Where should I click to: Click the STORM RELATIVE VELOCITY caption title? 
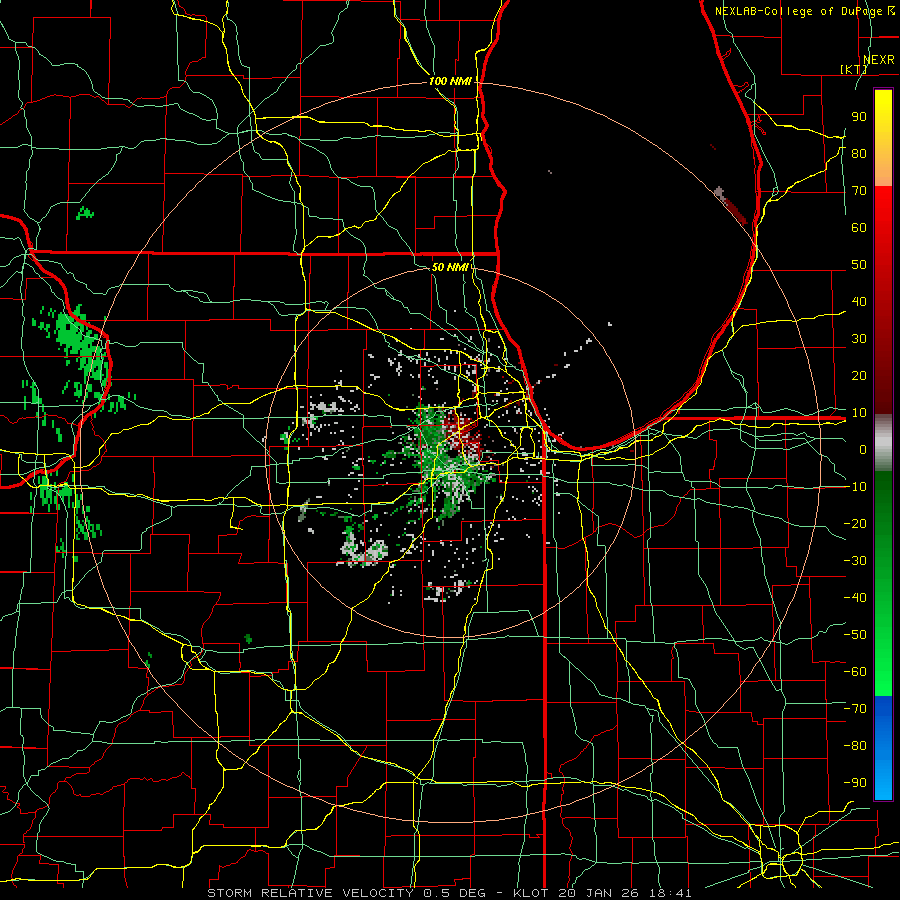[310, 893]
